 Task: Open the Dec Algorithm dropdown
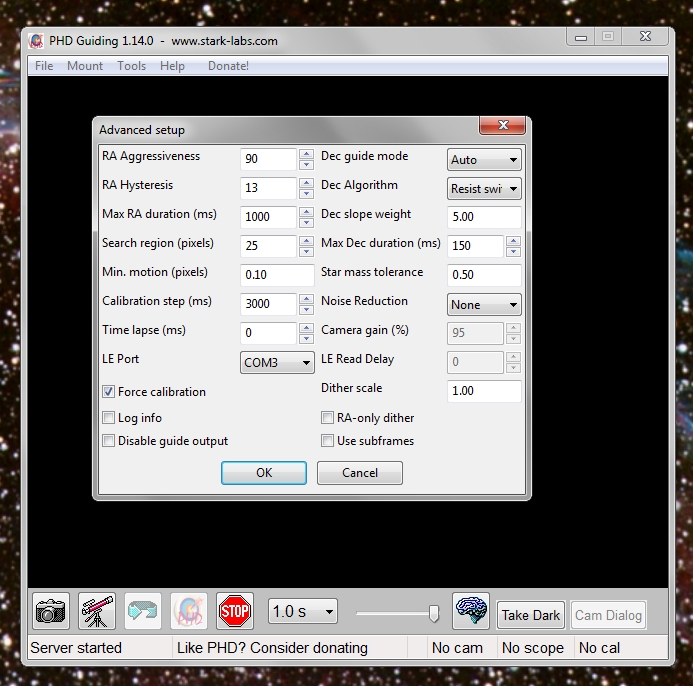click(x=484, y=189)
